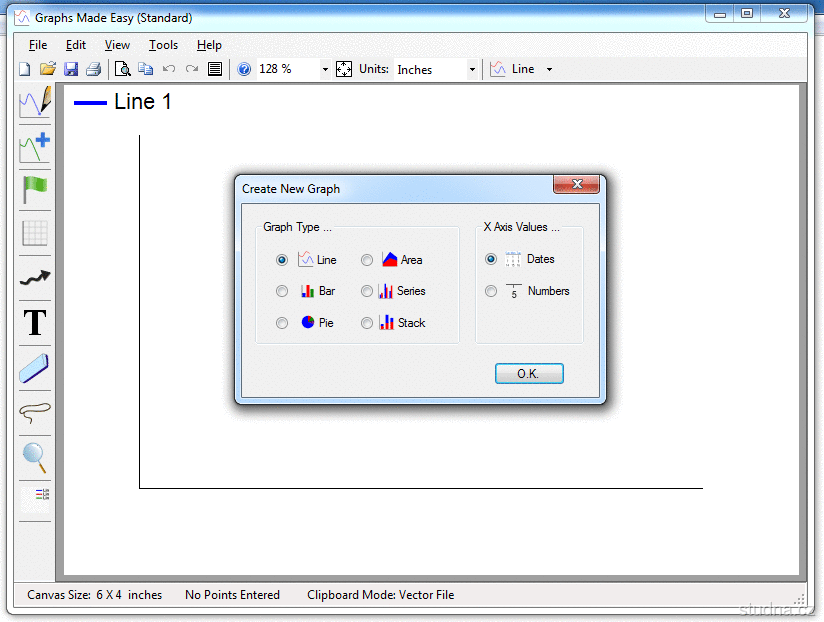Expand the 128 % zoom dropdown
Viewport: 824px width, 622px height.
(x=325, y=69)
